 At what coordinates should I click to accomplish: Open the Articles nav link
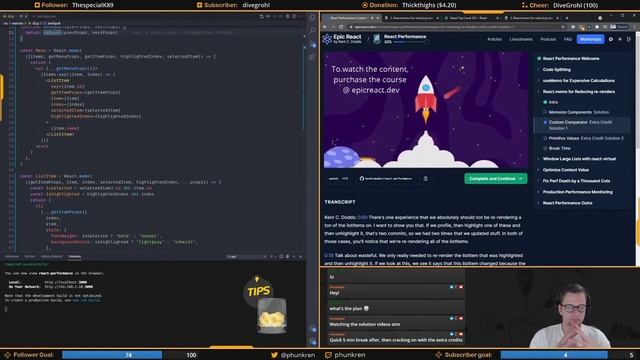coord(494,39)
